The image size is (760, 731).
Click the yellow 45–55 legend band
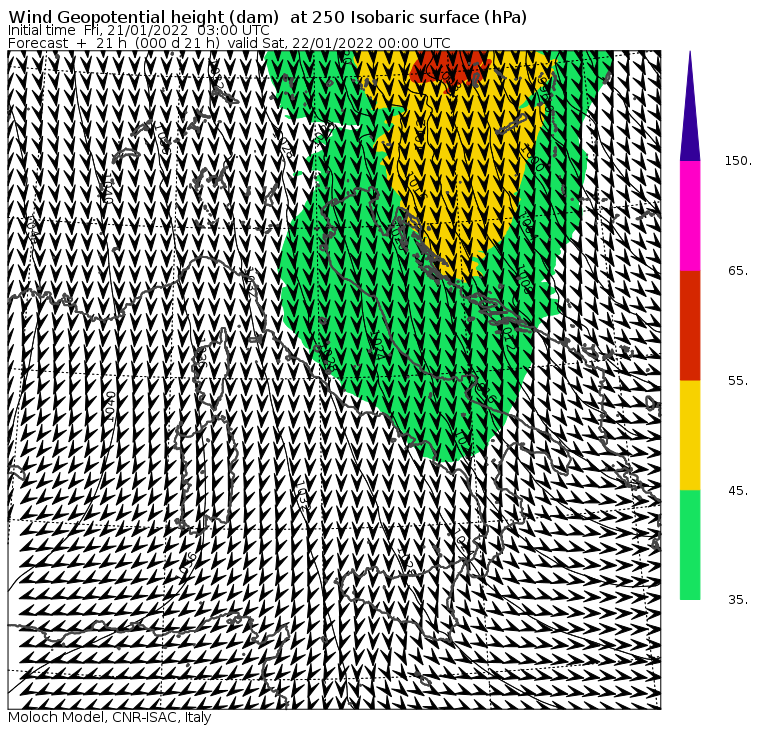click(690, 435)
